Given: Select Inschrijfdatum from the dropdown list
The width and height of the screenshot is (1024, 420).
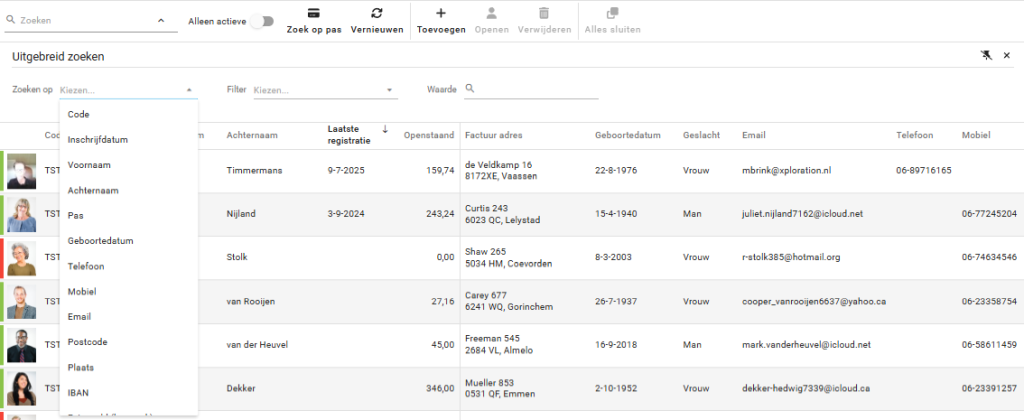Looking at the screenshot, I should pos(98,140).
